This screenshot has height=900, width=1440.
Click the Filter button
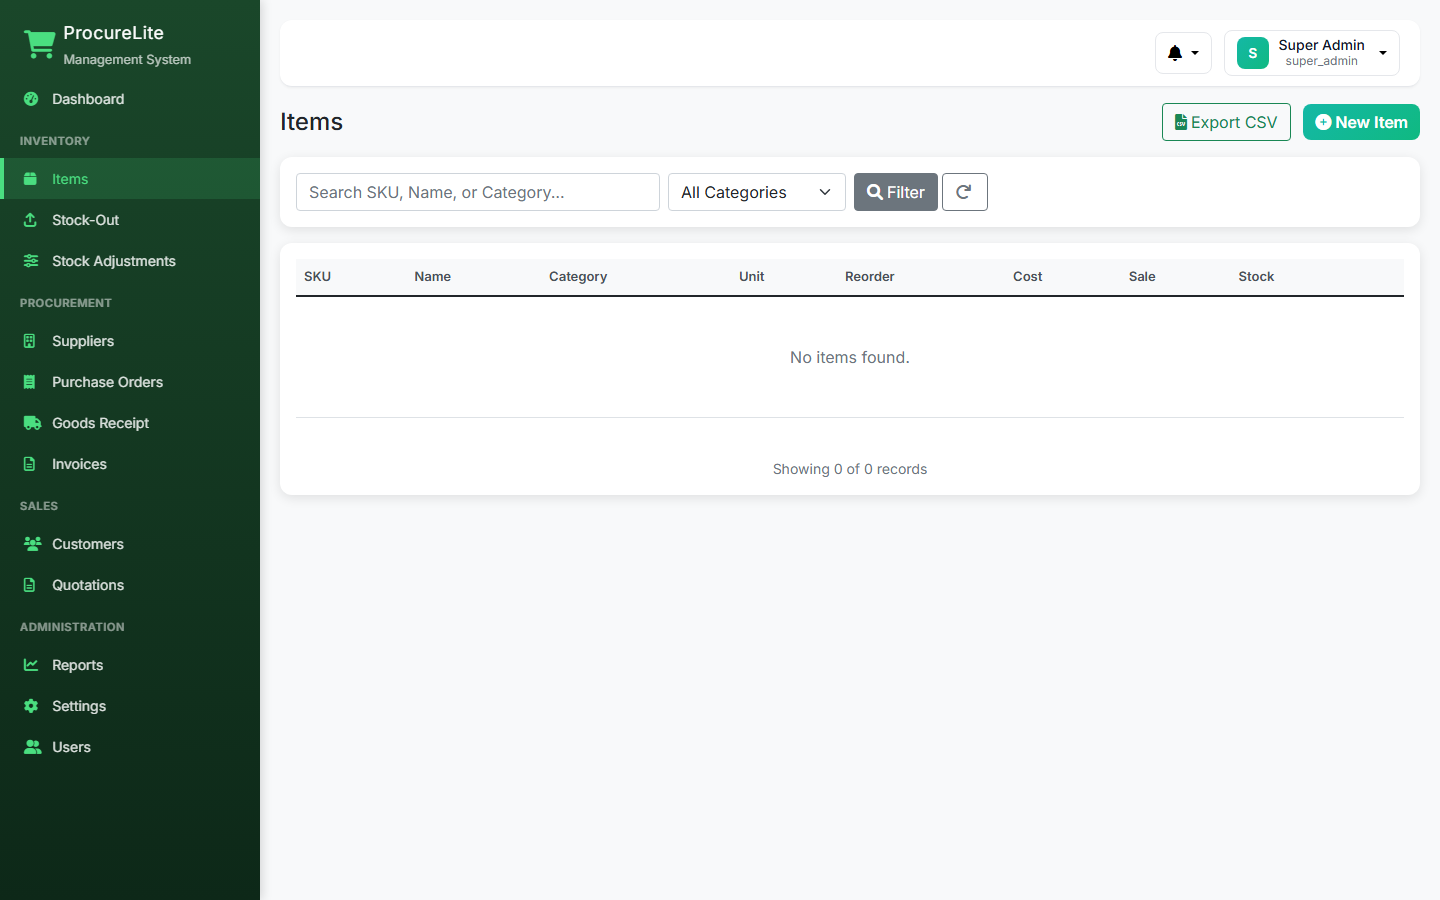pyautogui.click(x=896, y=192)
